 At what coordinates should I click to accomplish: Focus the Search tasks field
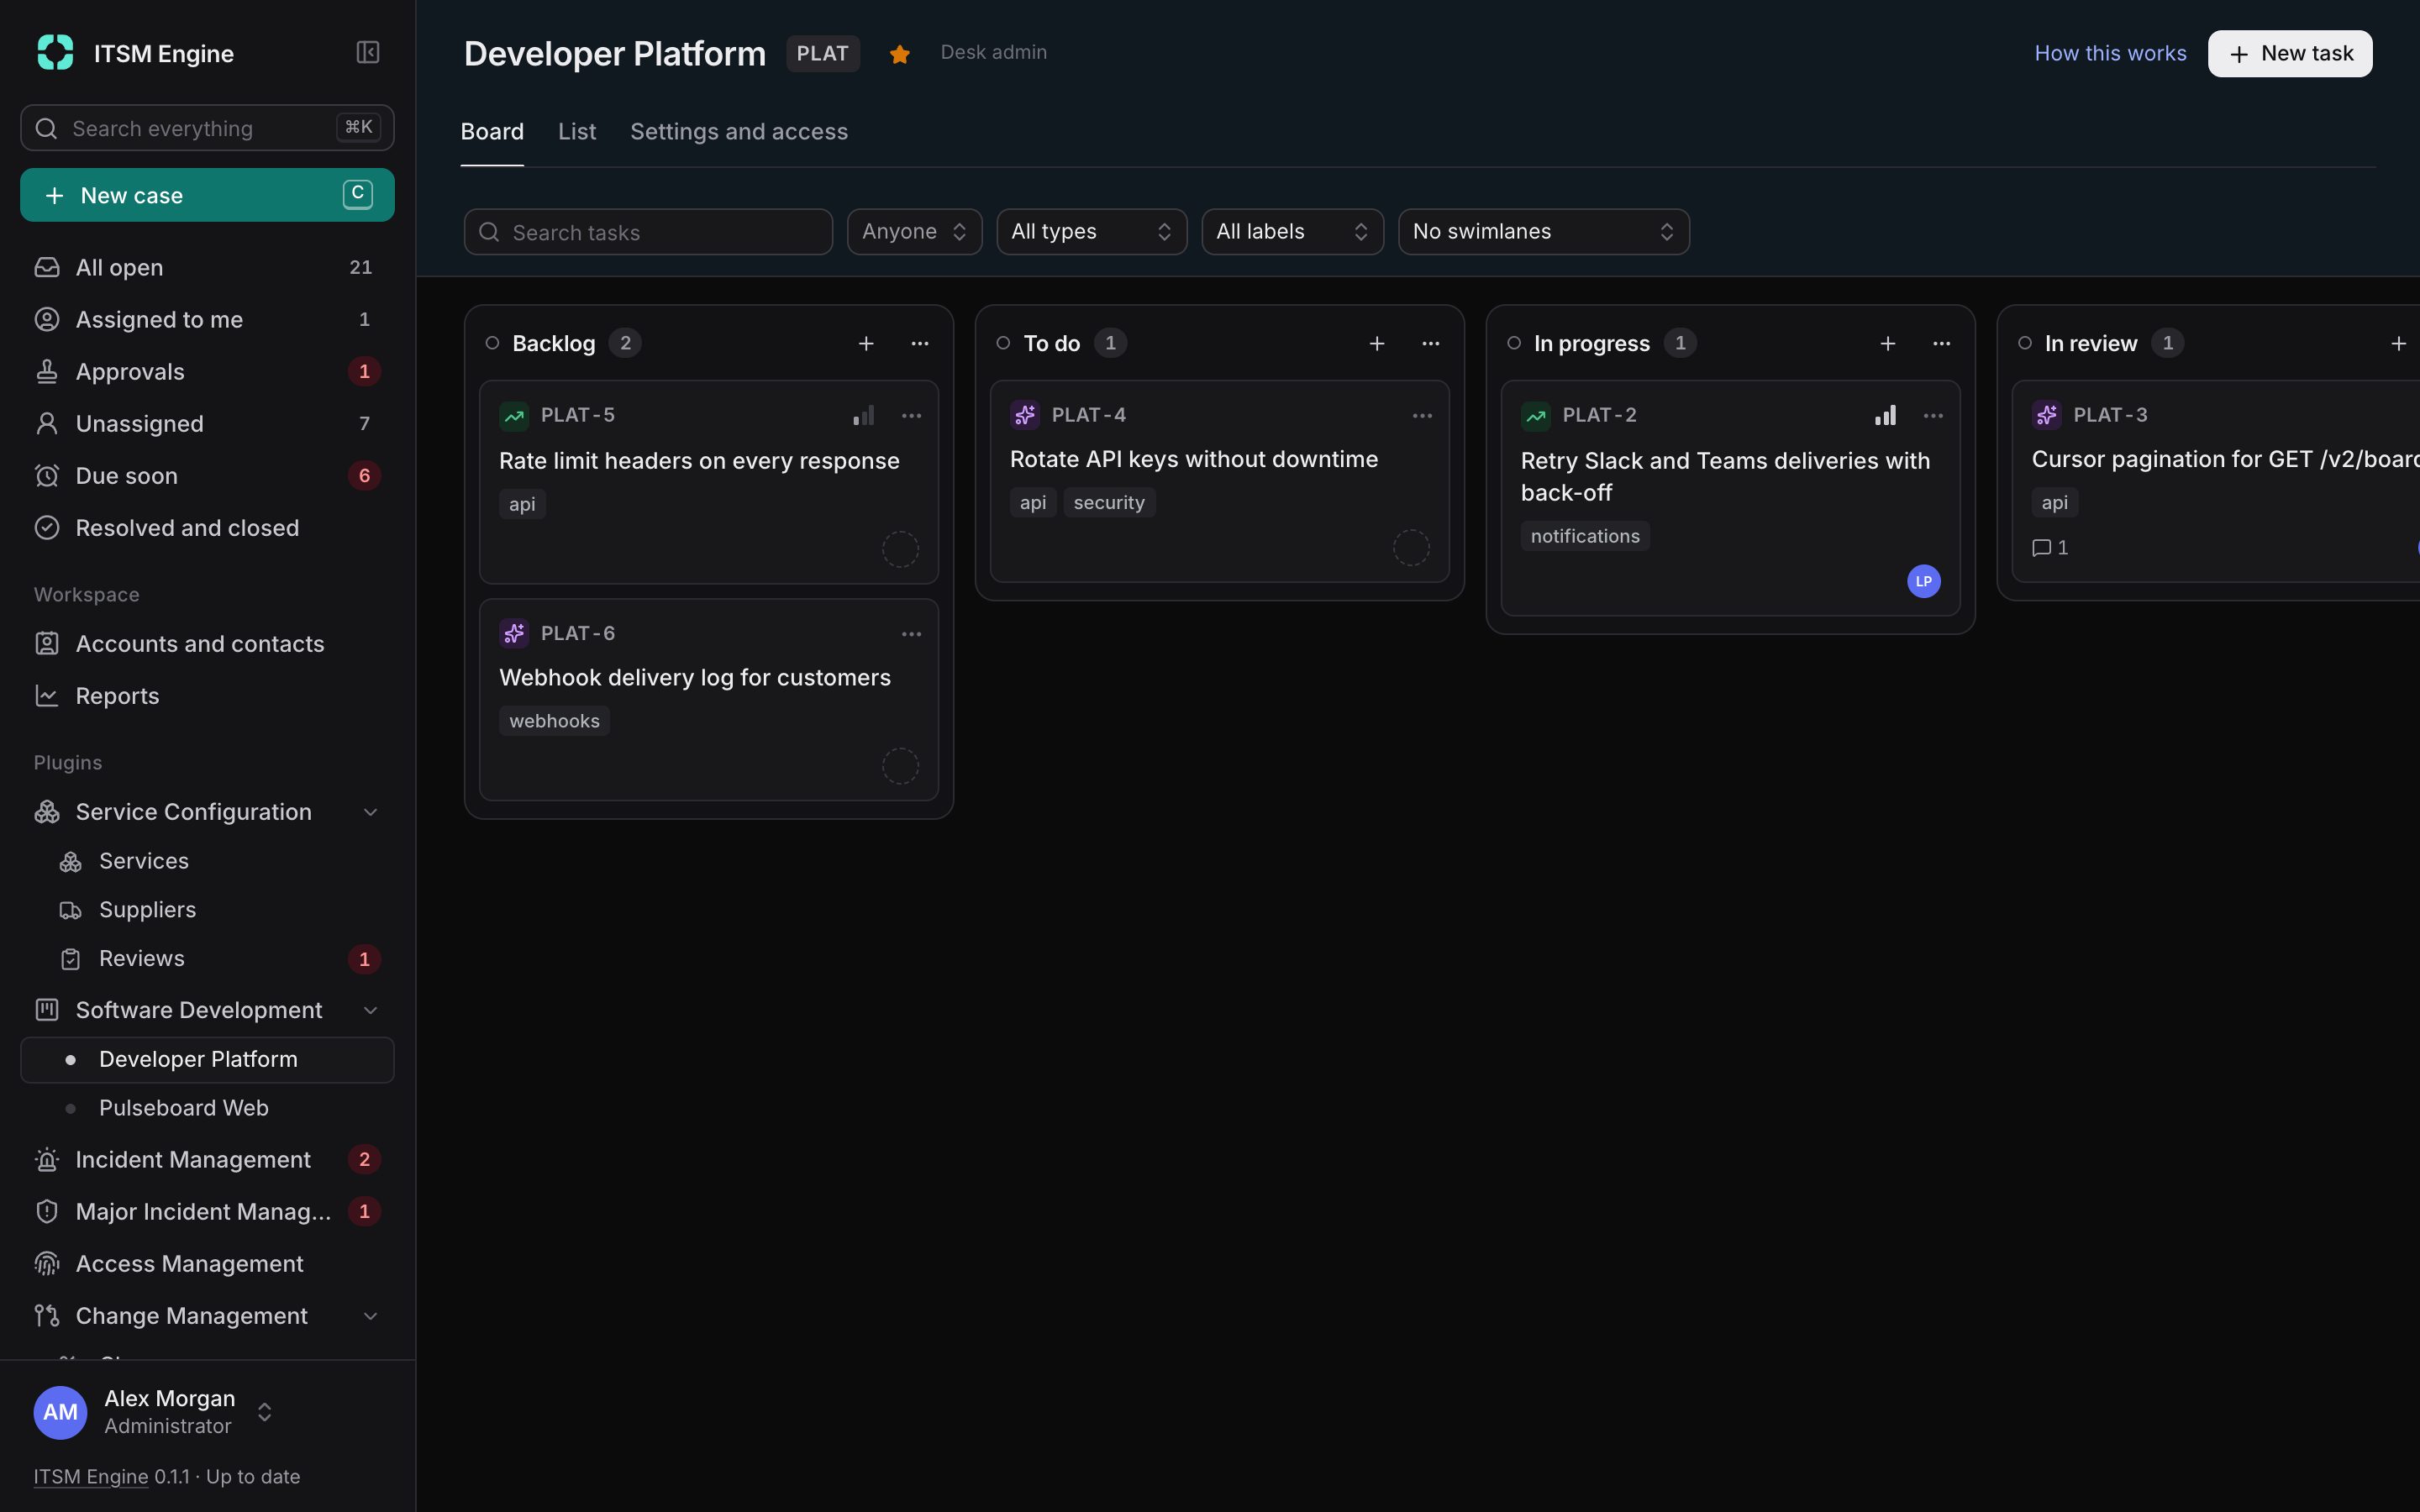click(648, 232)
